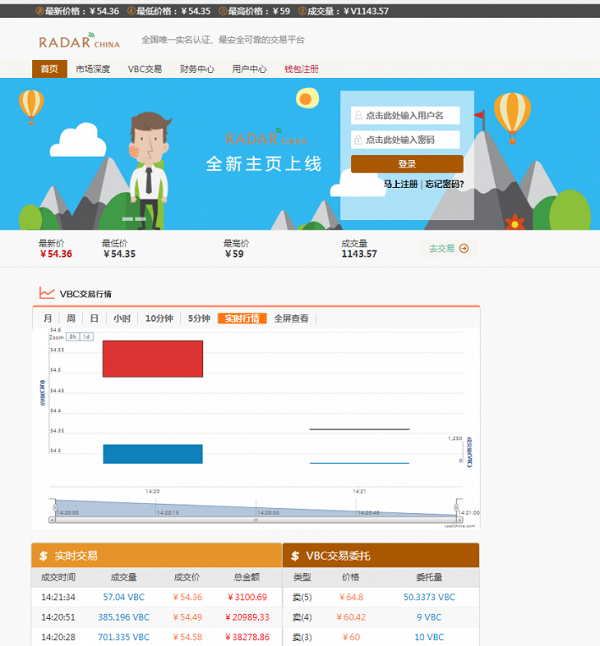Click the 马上注册 register link
The height and width of the screenshot is (646, 600).
[x=400, y=184]
